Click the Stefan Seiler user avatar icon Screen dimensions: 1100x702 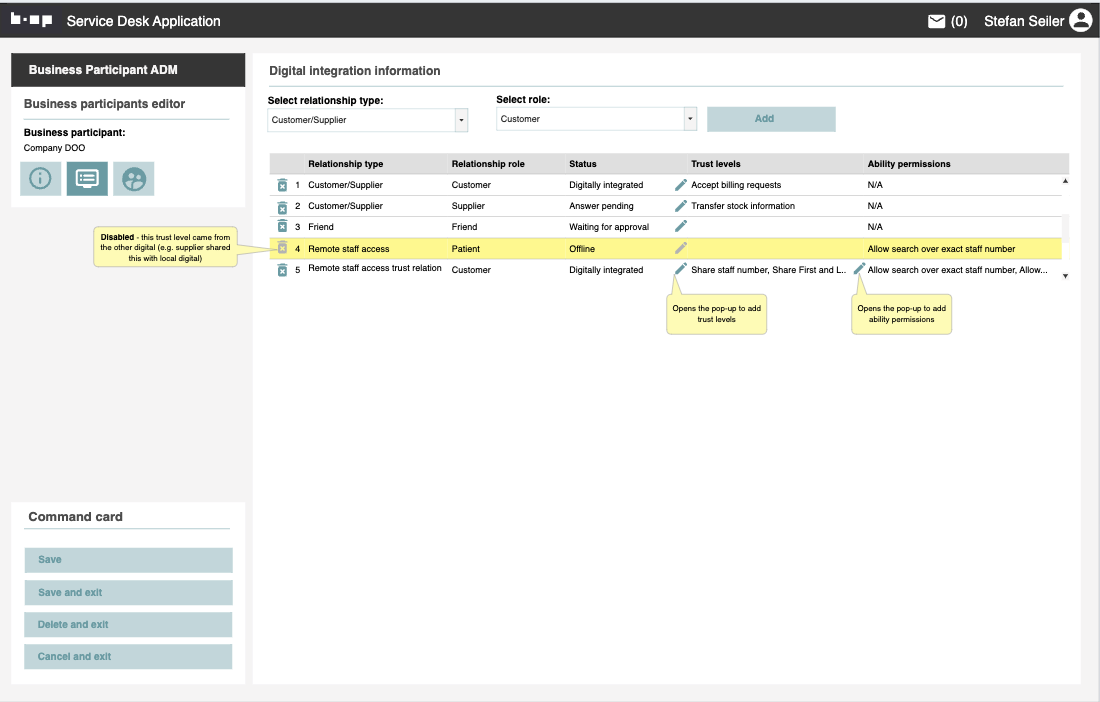coord(1080,21)
